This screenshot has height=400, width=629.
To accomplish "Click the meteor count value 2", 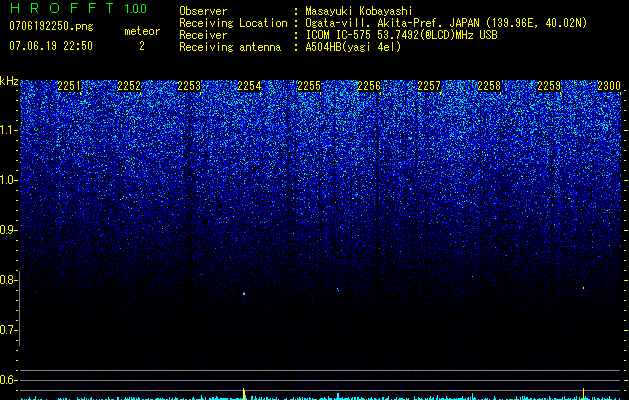I will pos(142,46).
